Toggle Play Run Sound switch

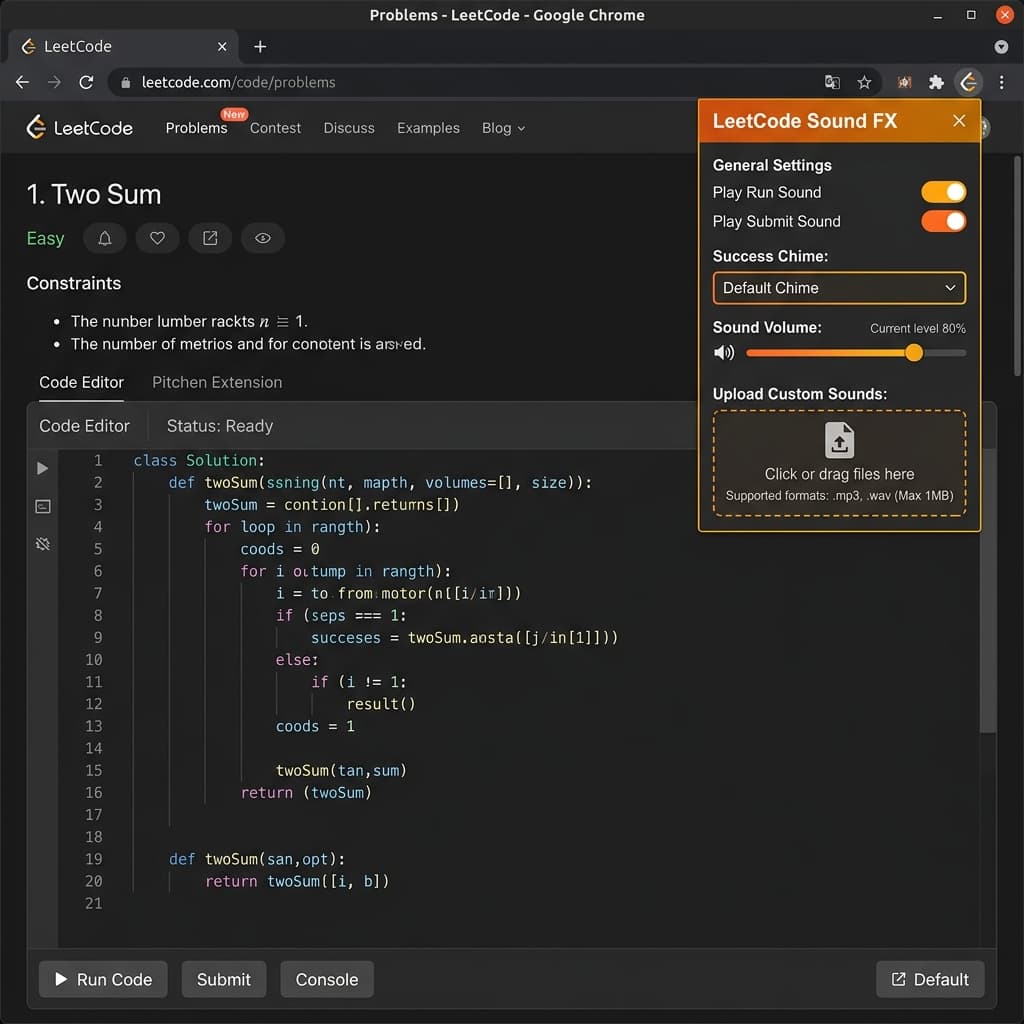(x=944, y=192)
